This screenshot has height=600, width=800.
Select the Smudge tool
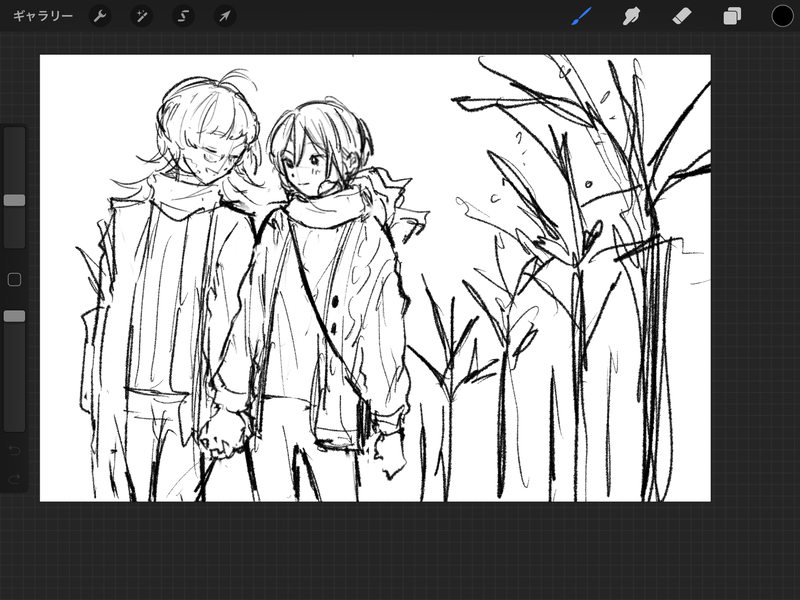[x=632, y=16]
